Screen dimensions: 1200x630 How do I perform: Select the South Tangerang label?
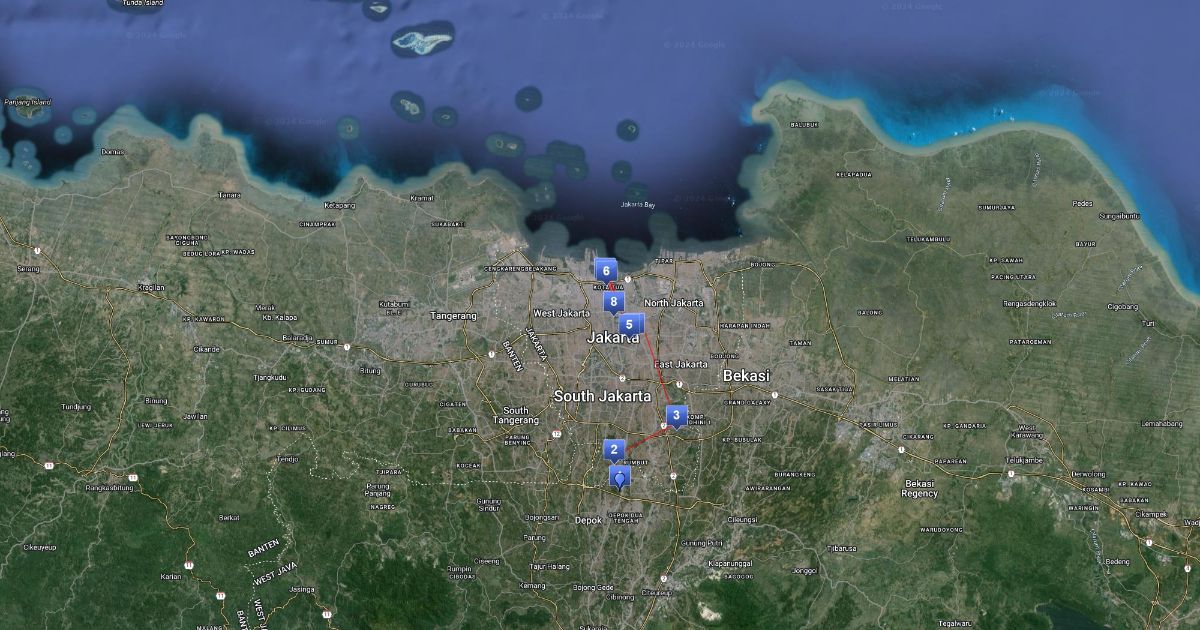pyautogui.click(x=516, y=415)
